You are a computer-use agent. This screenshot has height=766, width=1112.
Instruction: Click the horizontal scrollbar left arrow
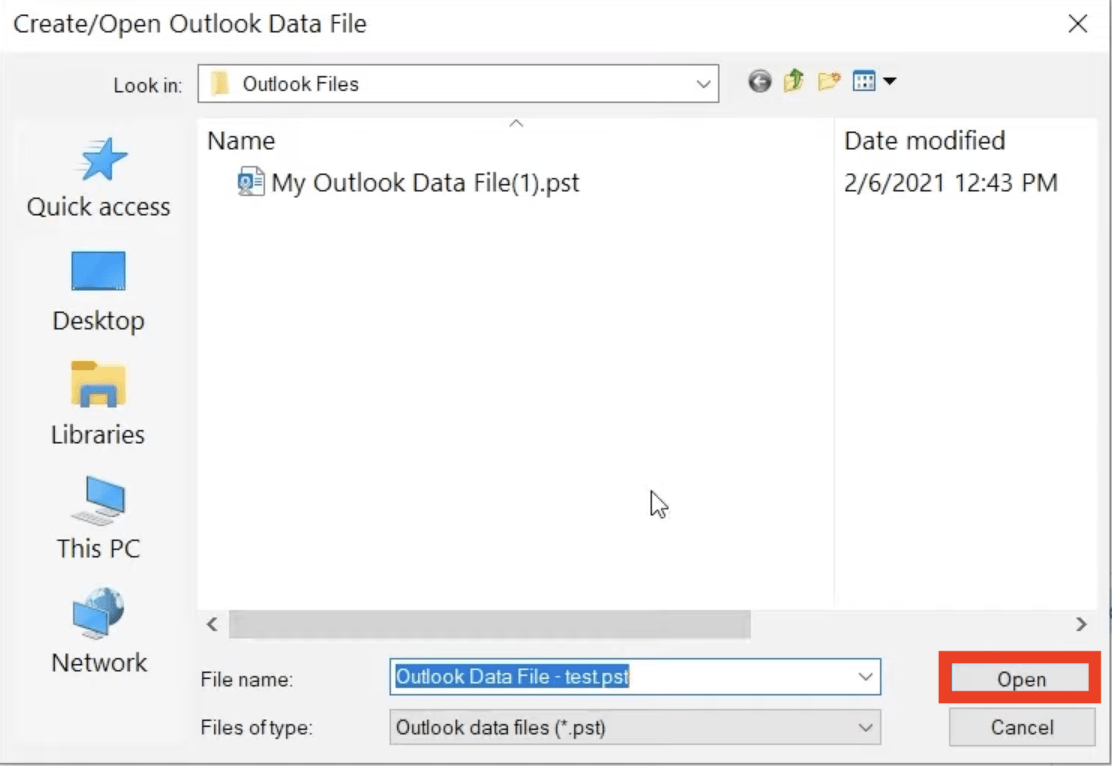pos(211,625)
